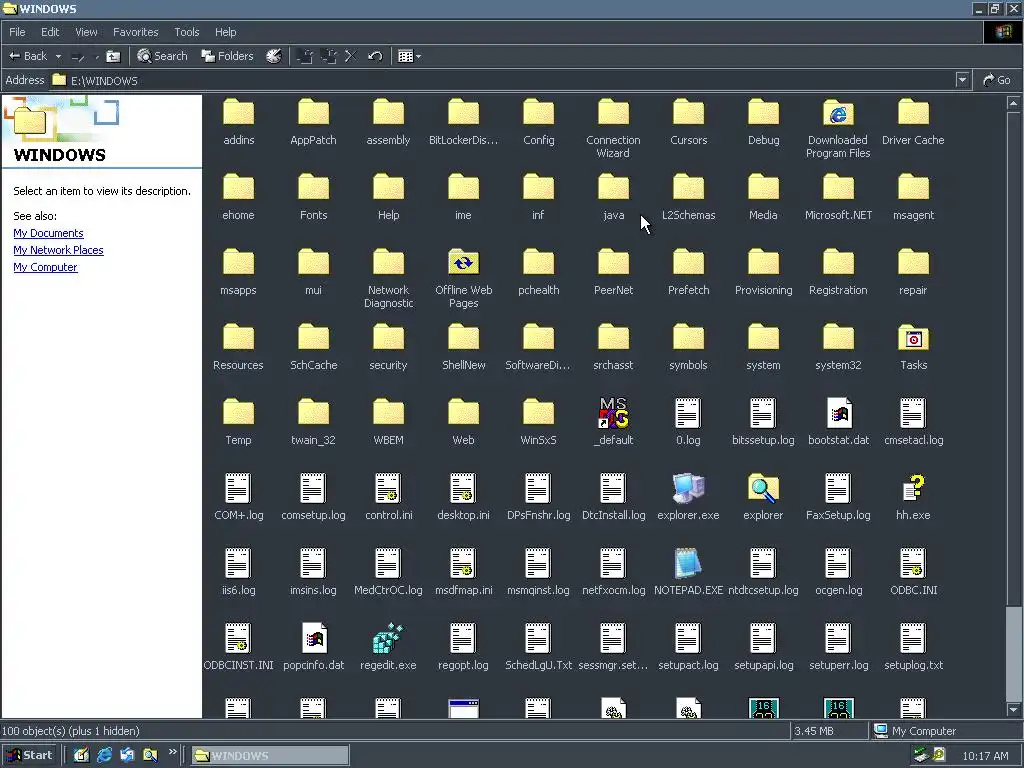
Task: Click the Start button on taskbar
Action: click(x=29, y=755)
